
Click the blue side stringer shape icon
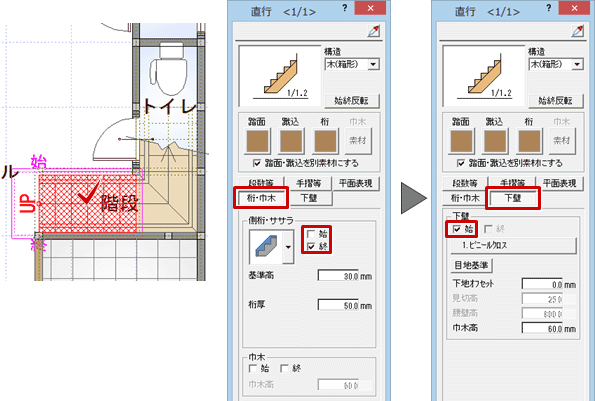[x=266, y=247]
